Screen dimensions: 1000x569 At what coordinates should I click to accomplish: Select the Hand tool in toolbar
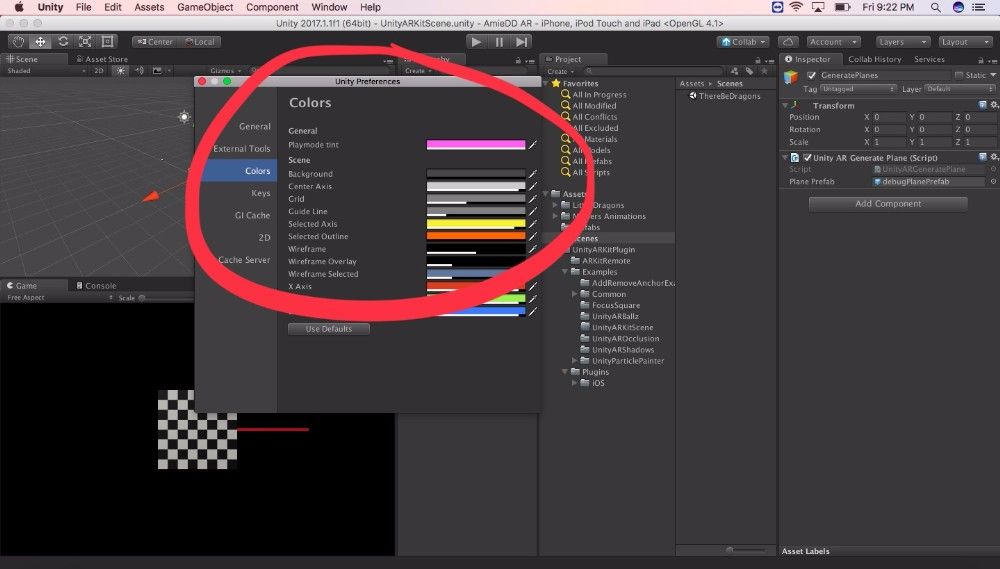pyautogui.click(x=19, y=41)
